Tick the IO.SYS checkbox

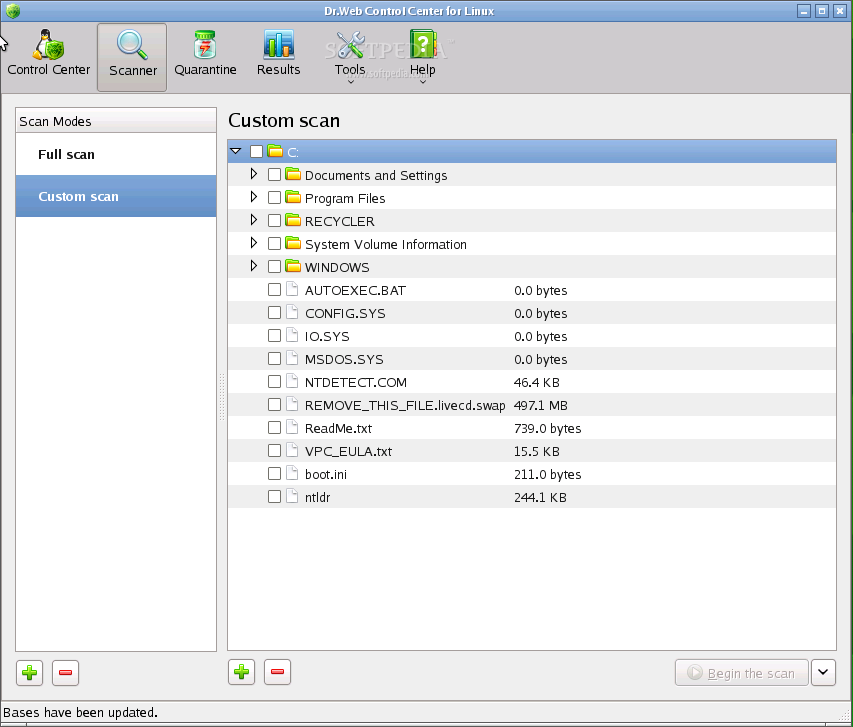[274, 335]
